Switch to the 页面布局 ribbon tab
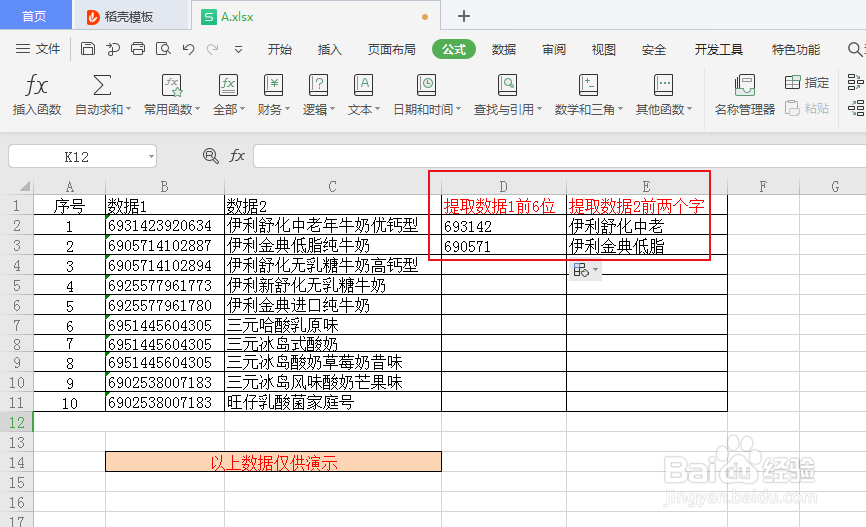866x527 pixels. pyautogui.click(x=392, y=50)
